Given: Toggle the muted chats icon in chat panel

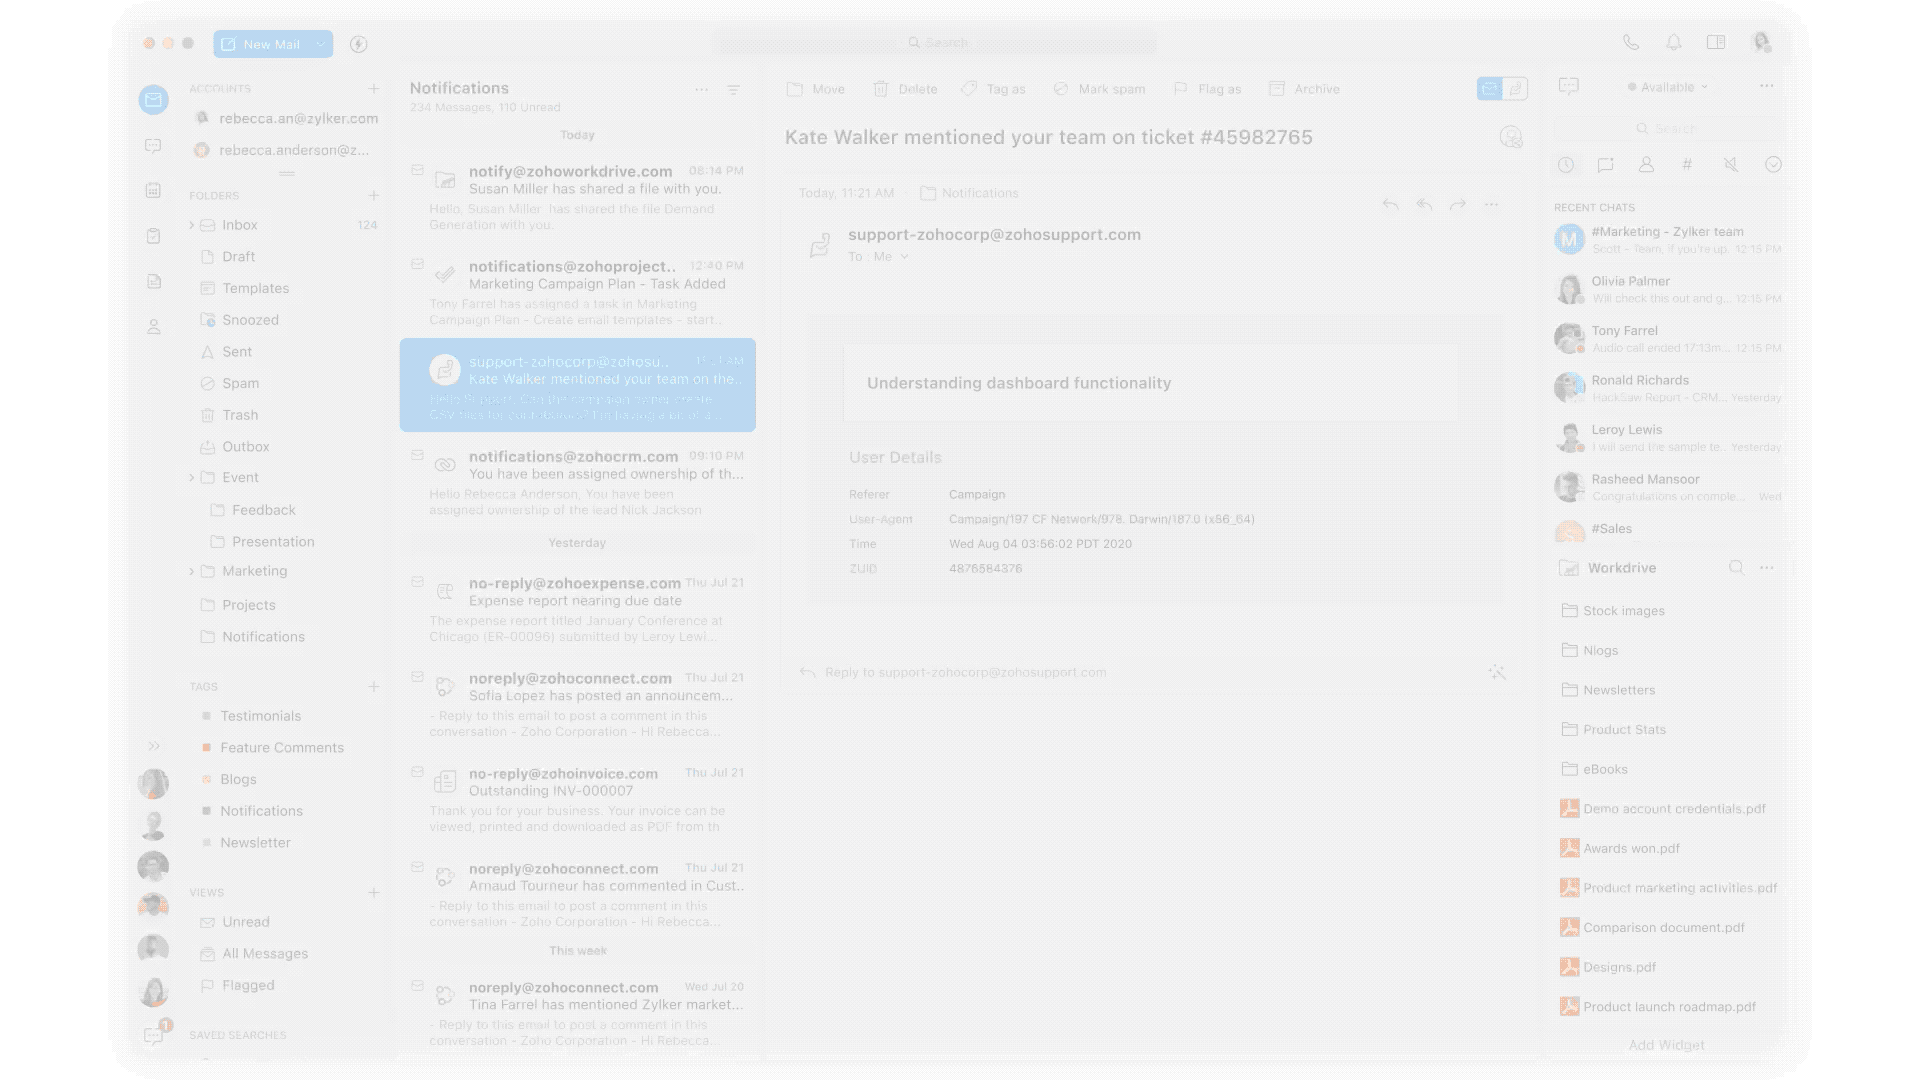Looking at the screenshot, I should click(x=1730, y=165).
